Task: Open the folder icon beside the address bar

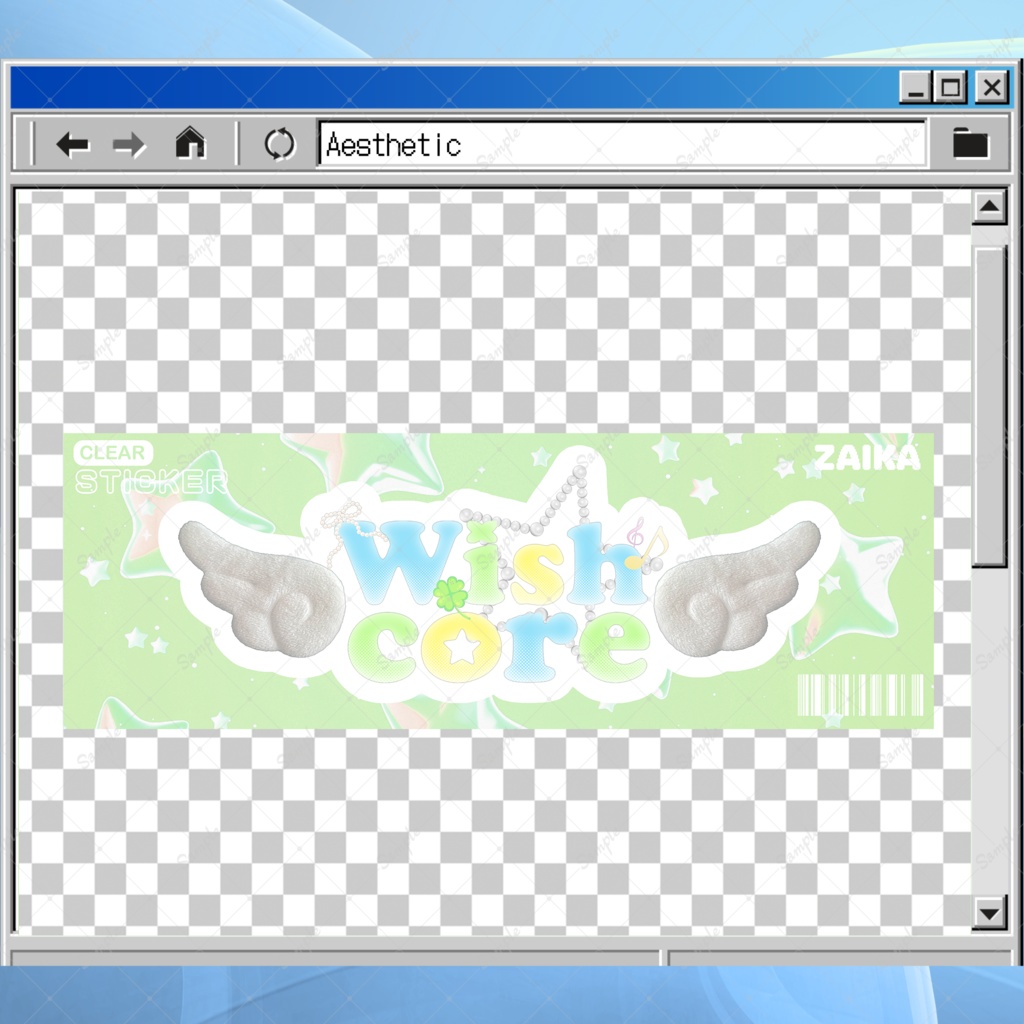Action: (x=972, y=145)
